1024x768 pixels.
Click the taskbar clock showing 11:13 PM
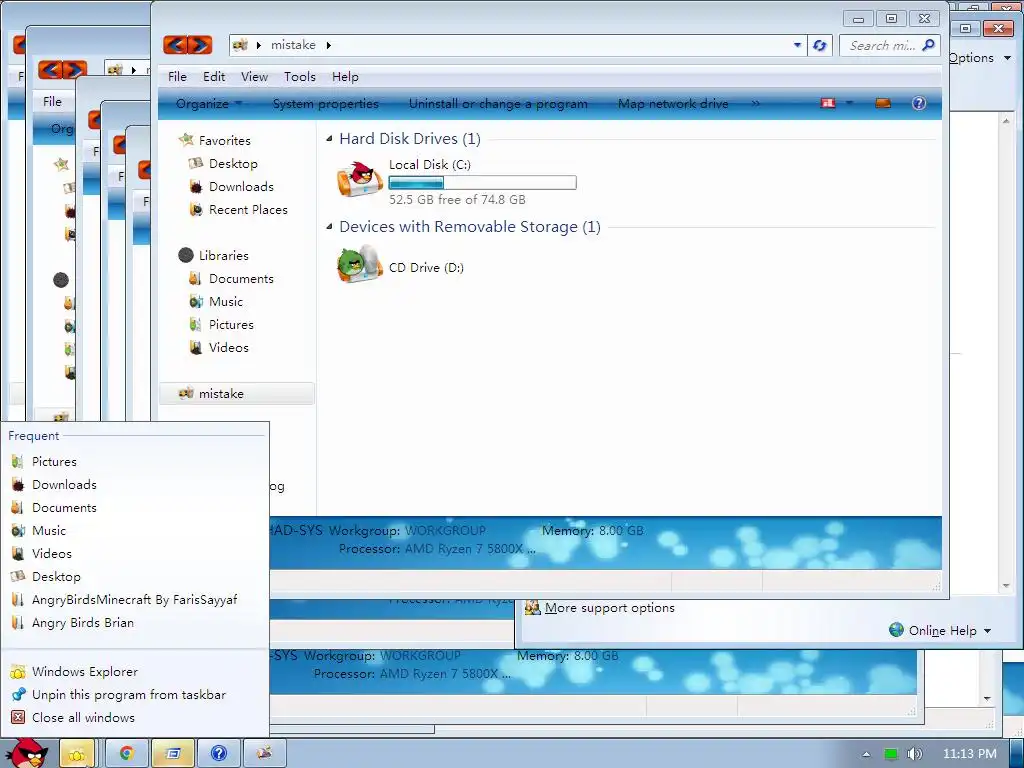(970, 754)
